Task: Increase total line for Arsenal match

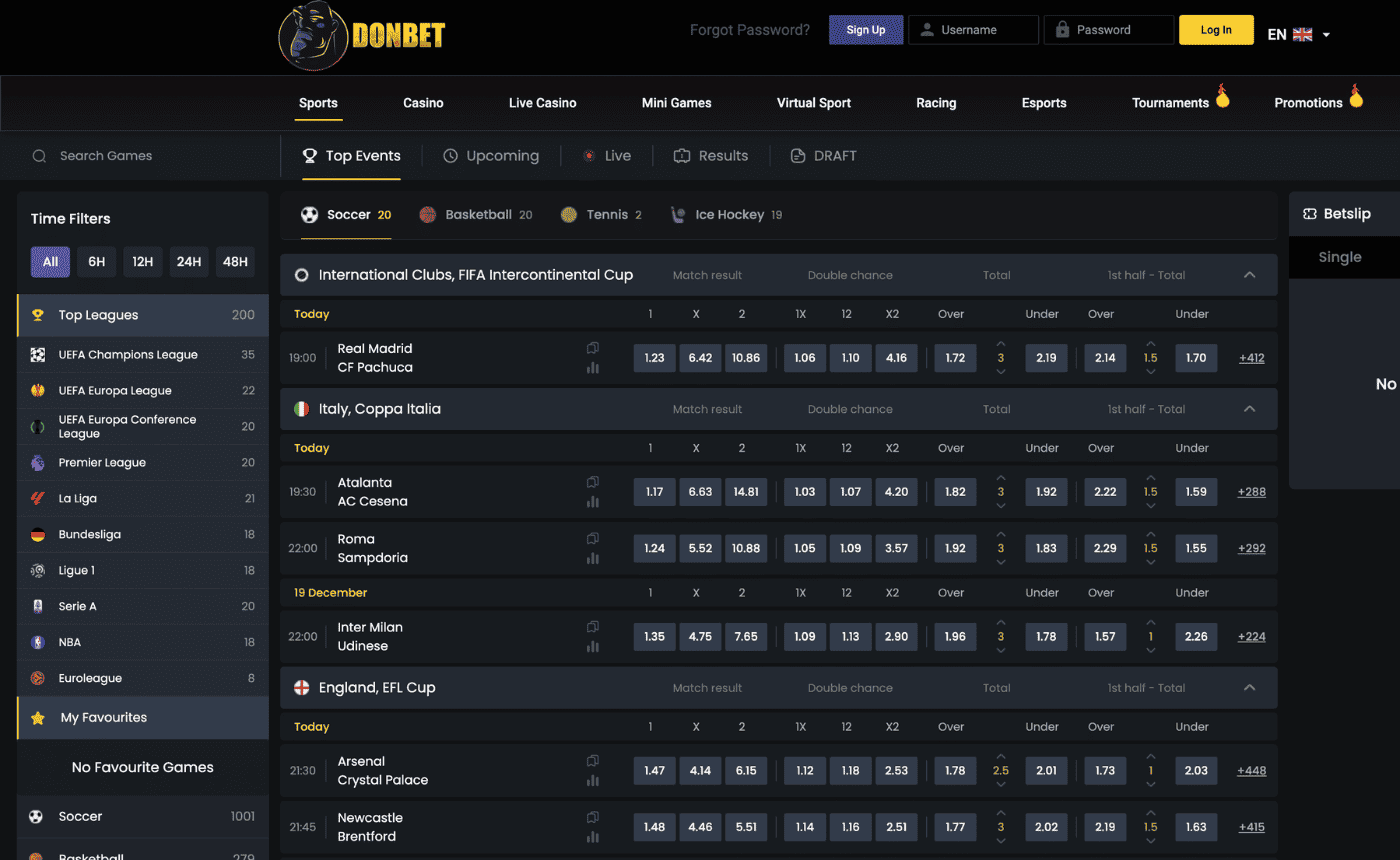Action: 1001,756
